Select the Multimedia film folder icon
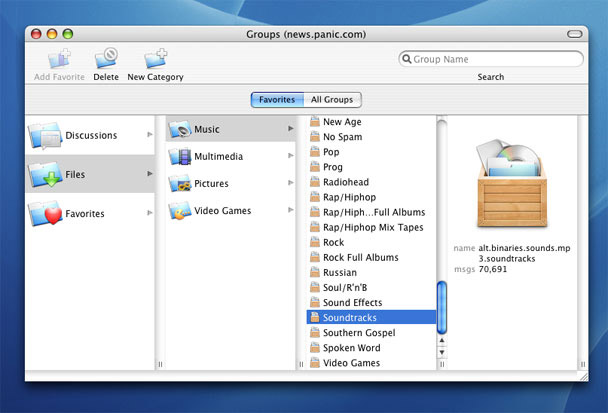 coord(180,156)
